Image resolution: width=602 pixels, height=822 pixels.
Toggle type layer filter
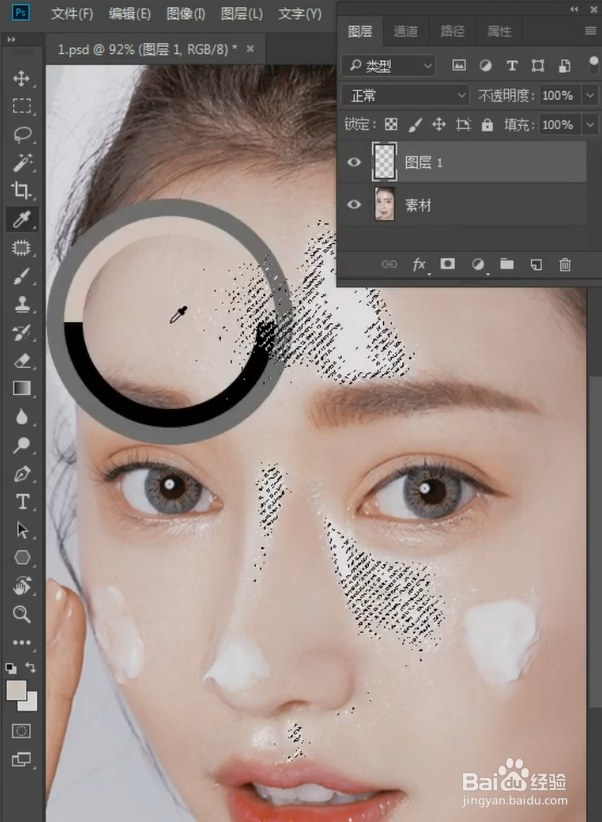coord(512,66)
